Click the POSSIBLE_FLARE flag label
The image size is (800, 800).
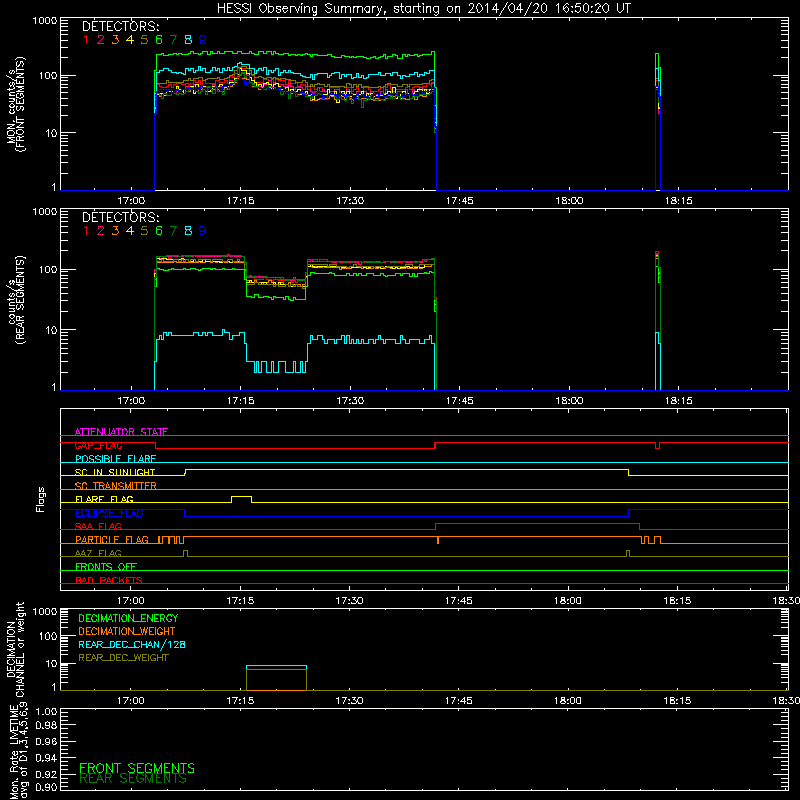[x=115, y=459]
